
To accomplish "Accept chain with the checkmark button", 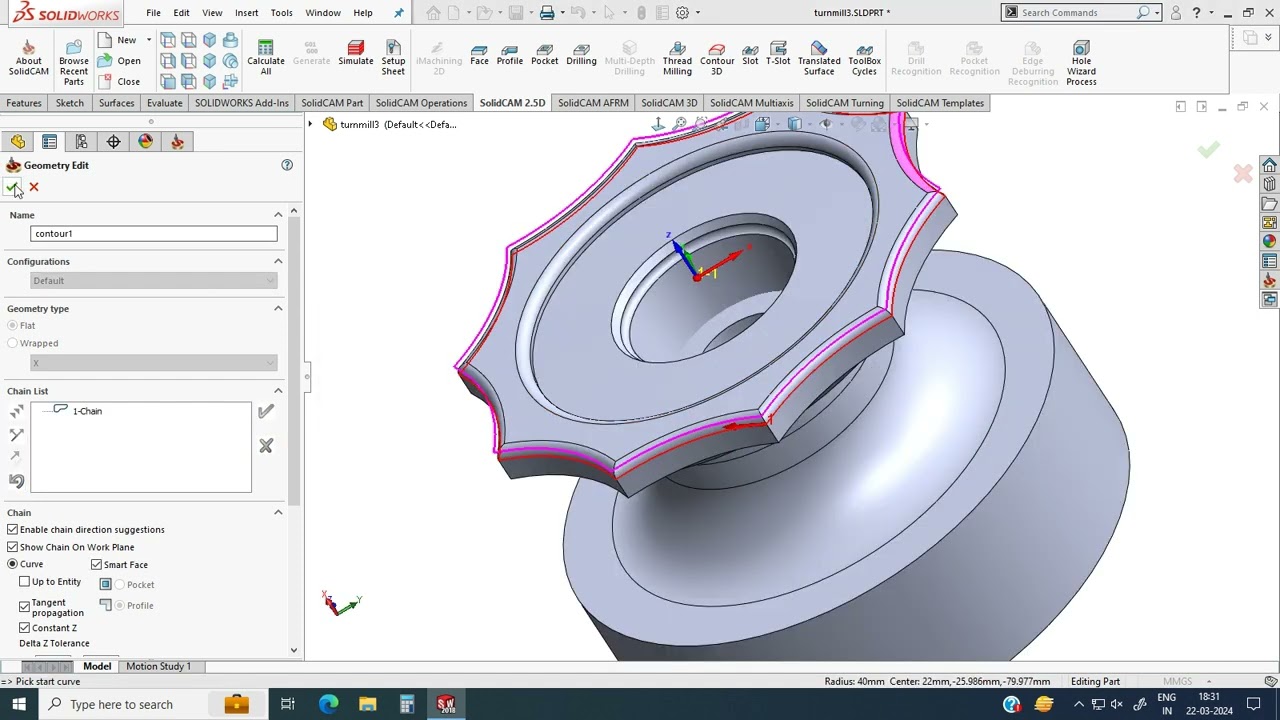I will point(265,411).
